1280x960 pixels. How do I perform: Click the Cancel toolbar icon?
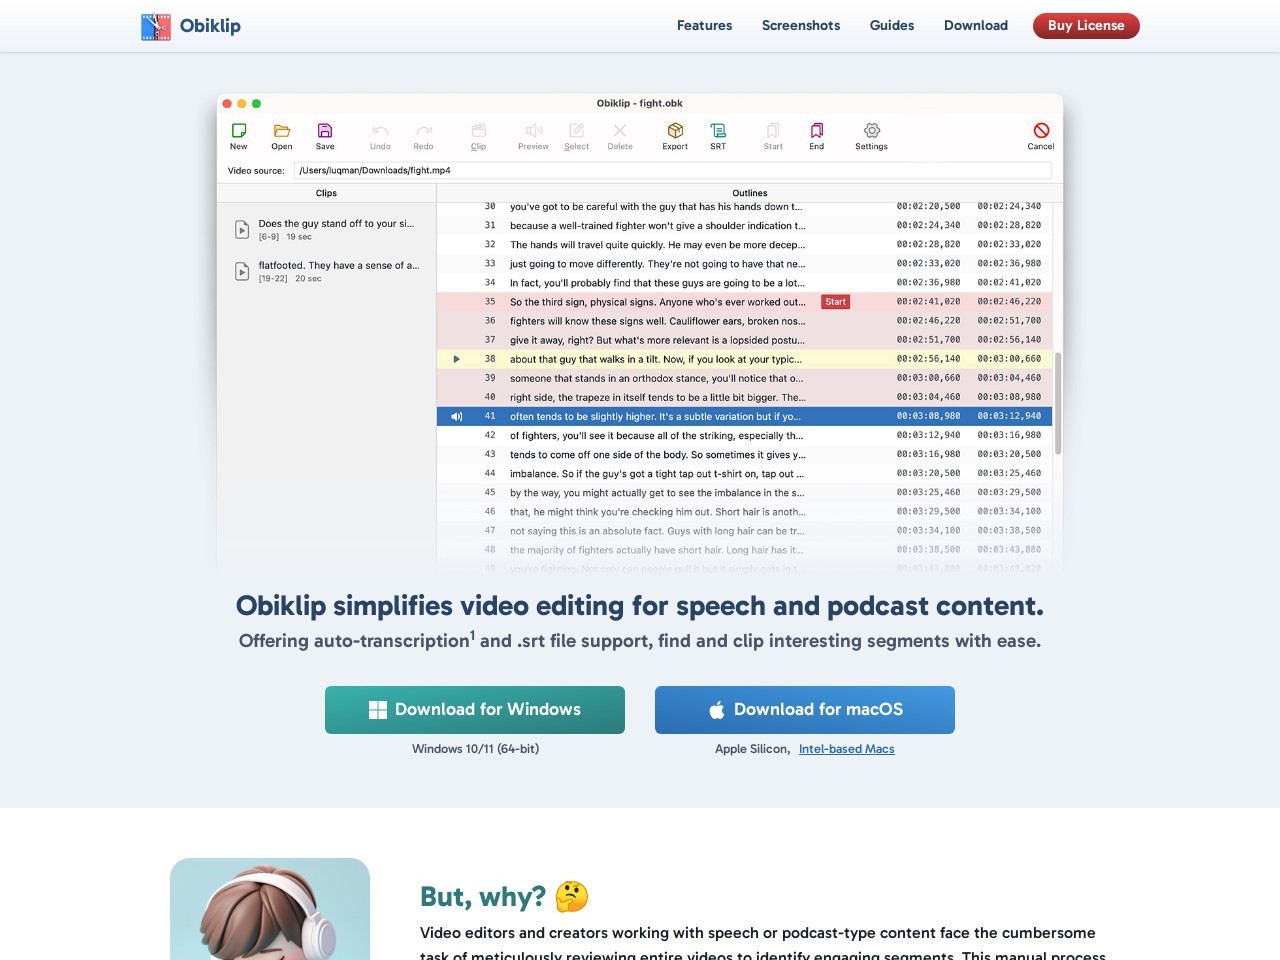tap(1041, 131)
